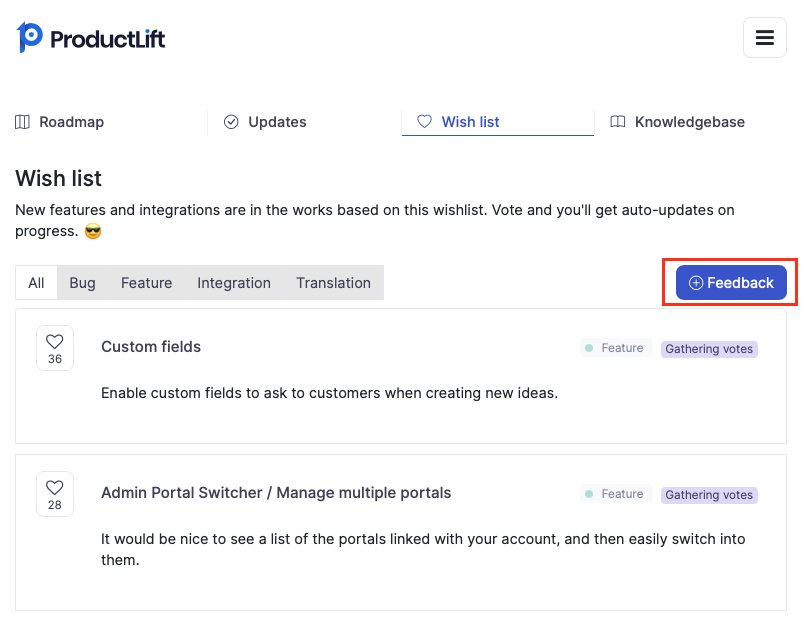Filter wish list by Bug

tap(82, 283)
